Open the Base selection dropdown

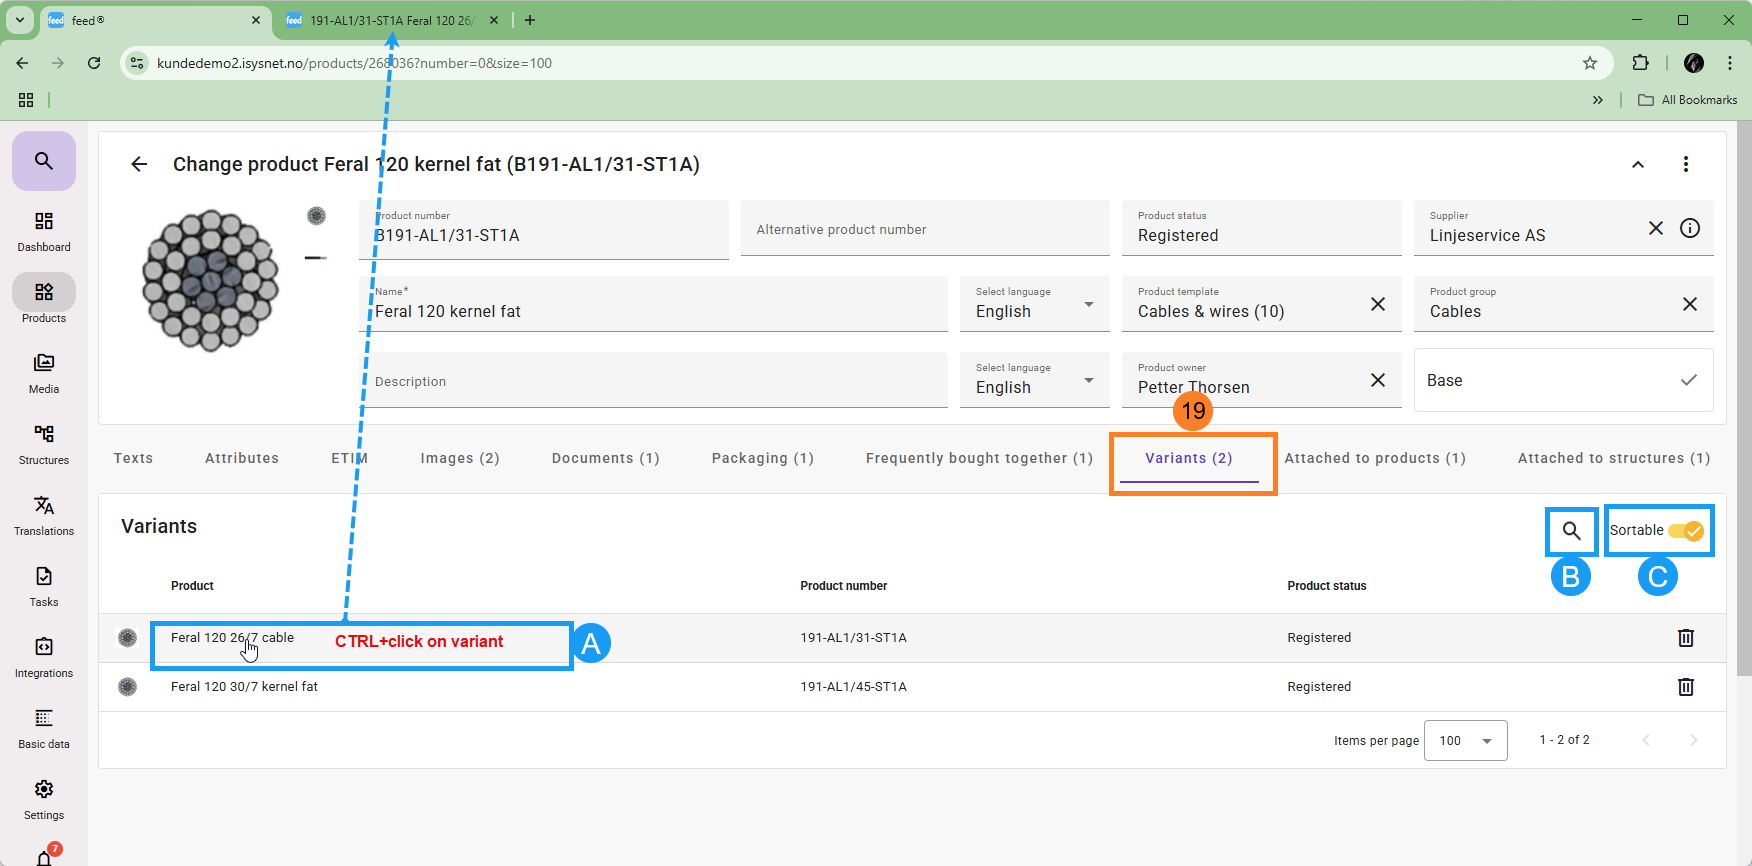point(1562,380)
